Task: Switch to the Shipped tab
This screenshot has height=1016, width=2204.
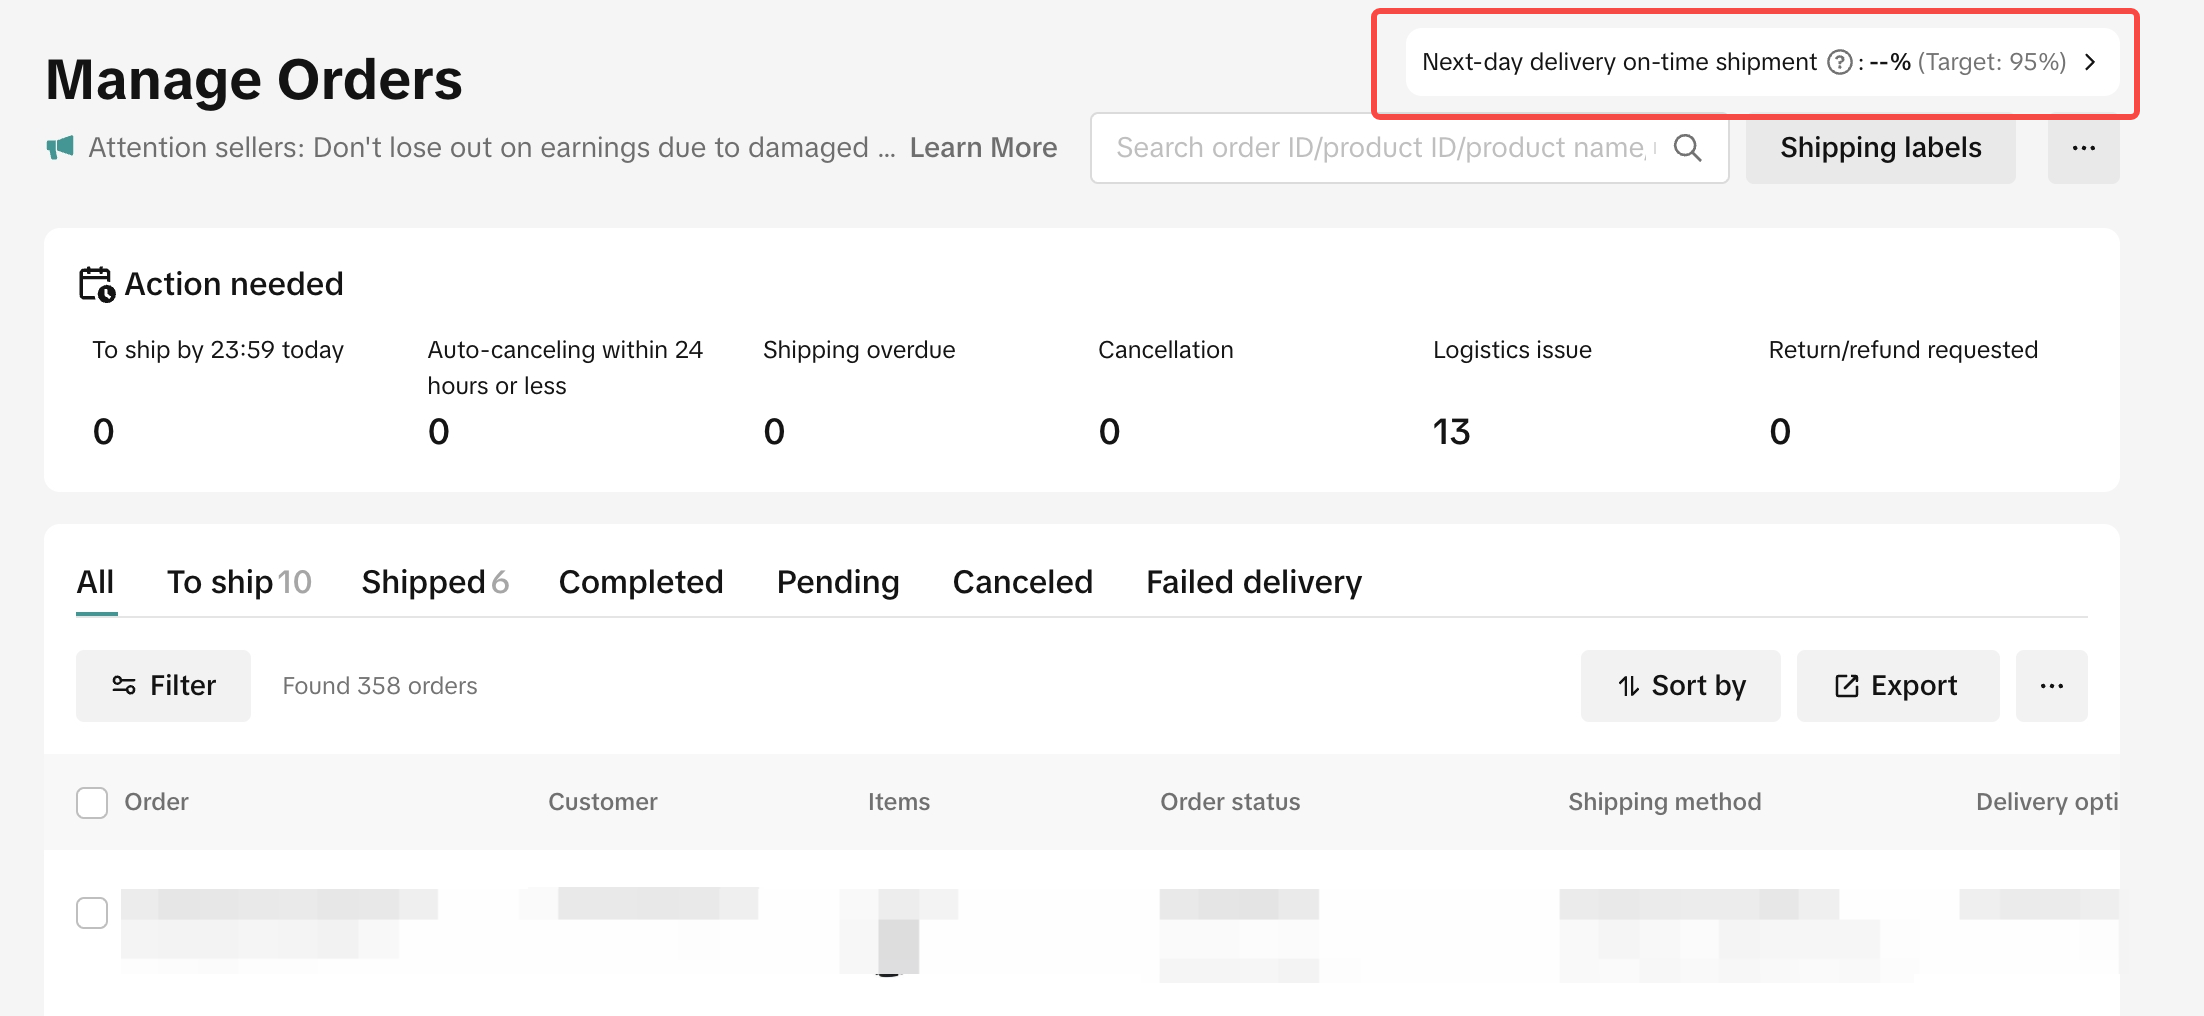Action: pos(435,582)
